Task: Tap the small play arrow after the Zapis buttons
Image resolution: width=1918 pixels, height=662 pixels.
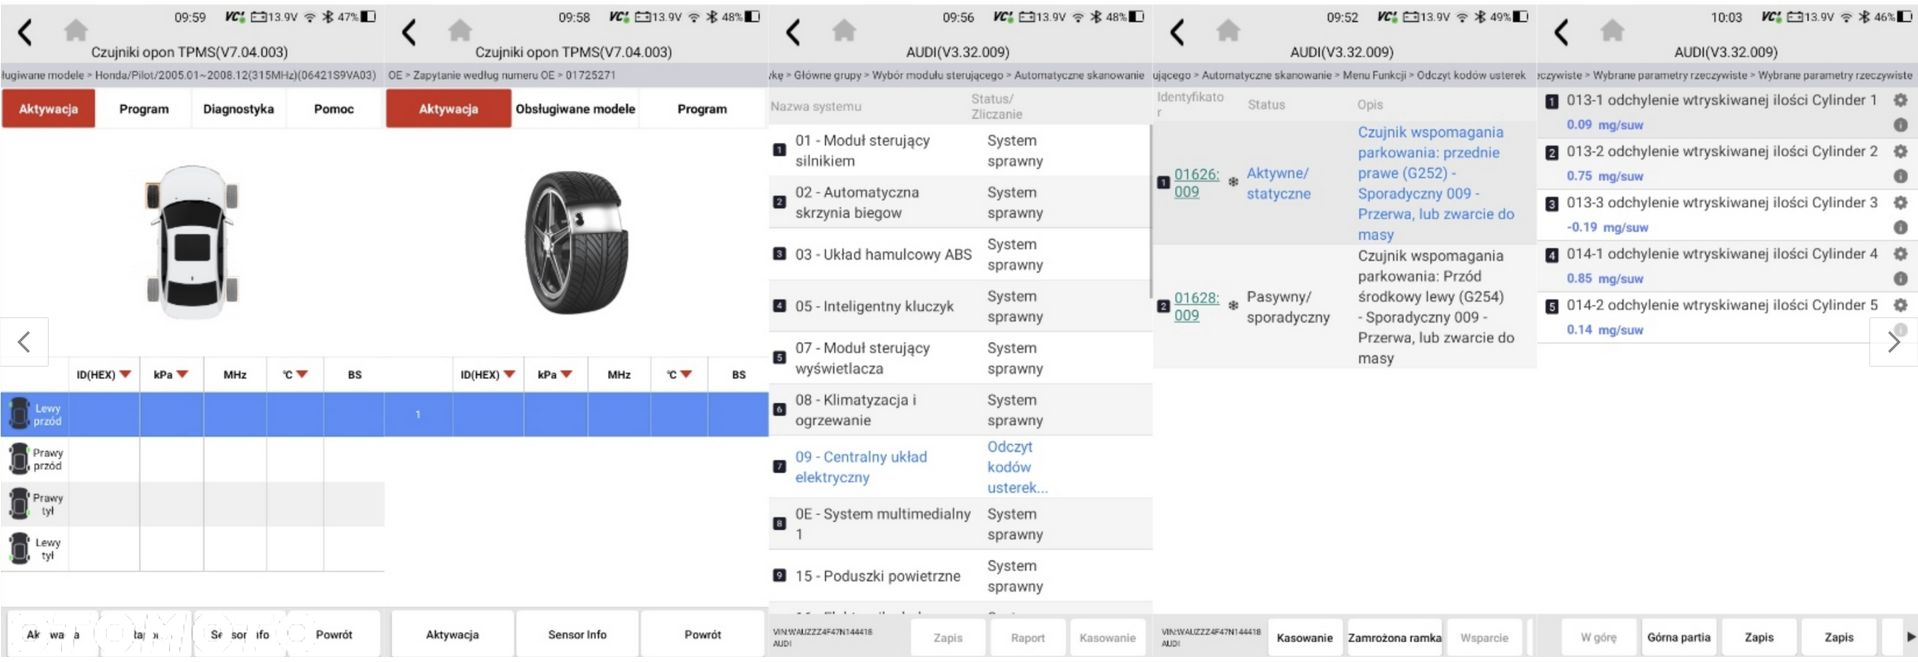Action: [1909, 637]
